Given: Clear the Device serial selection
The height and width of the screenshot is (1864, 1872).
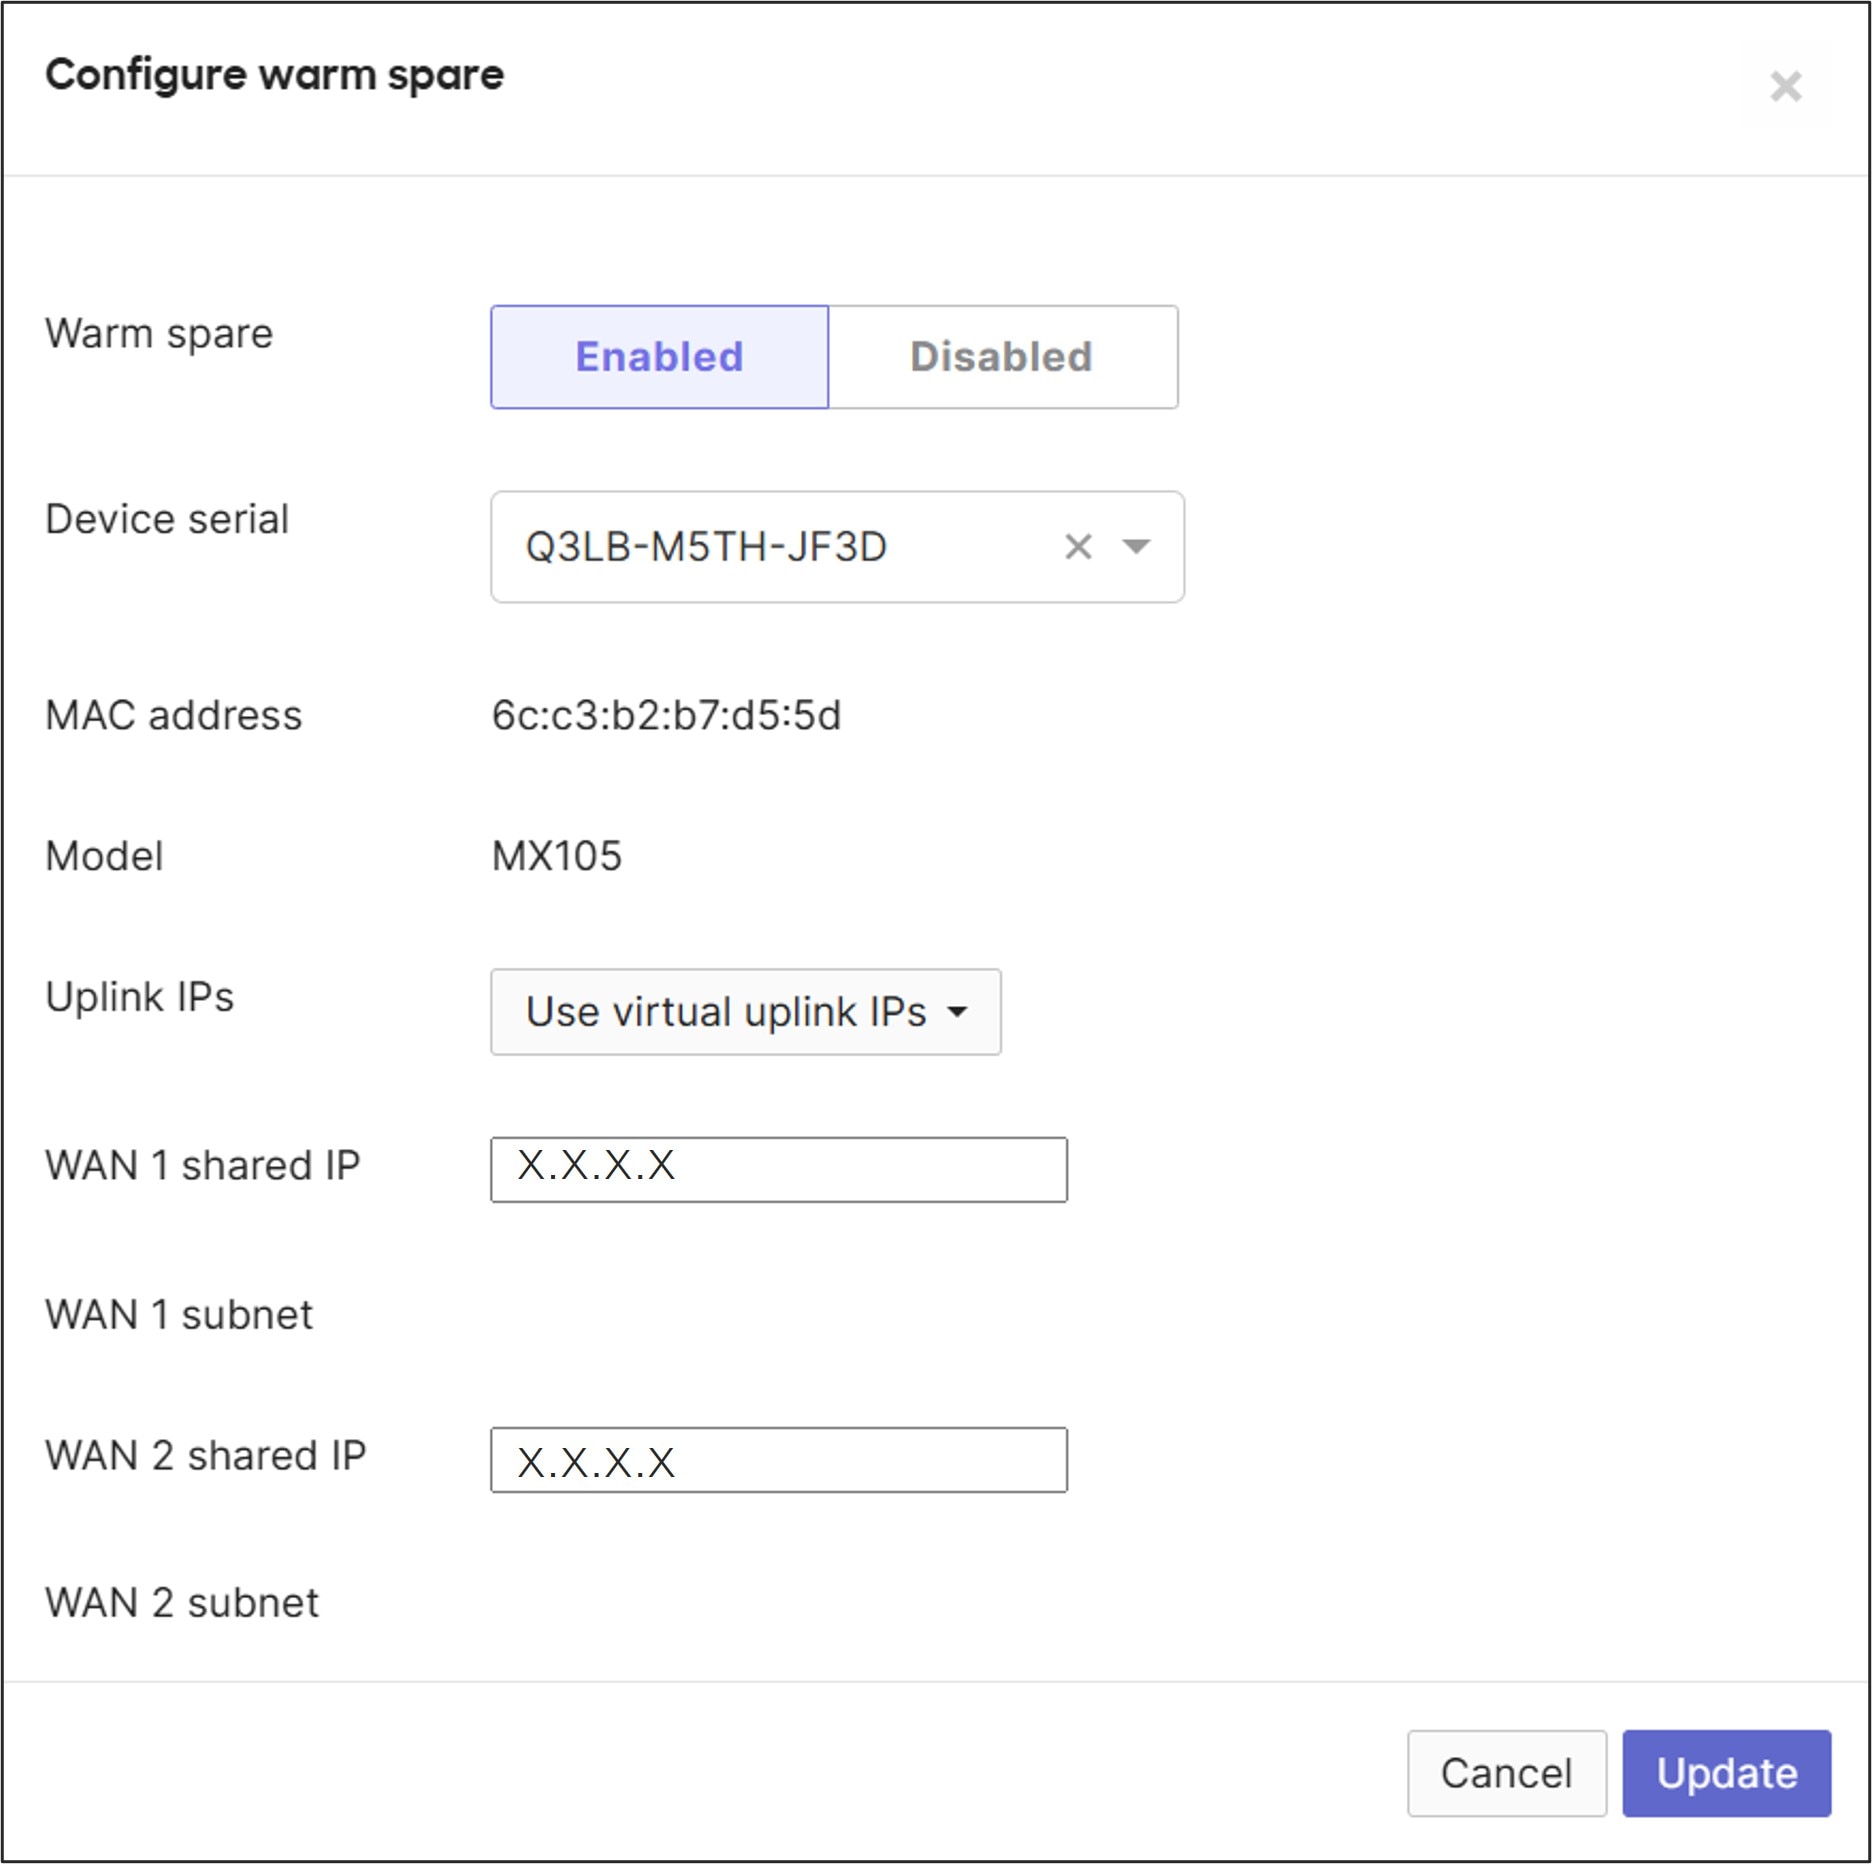Looking at the screenshot, I should tap(1078, 546).
